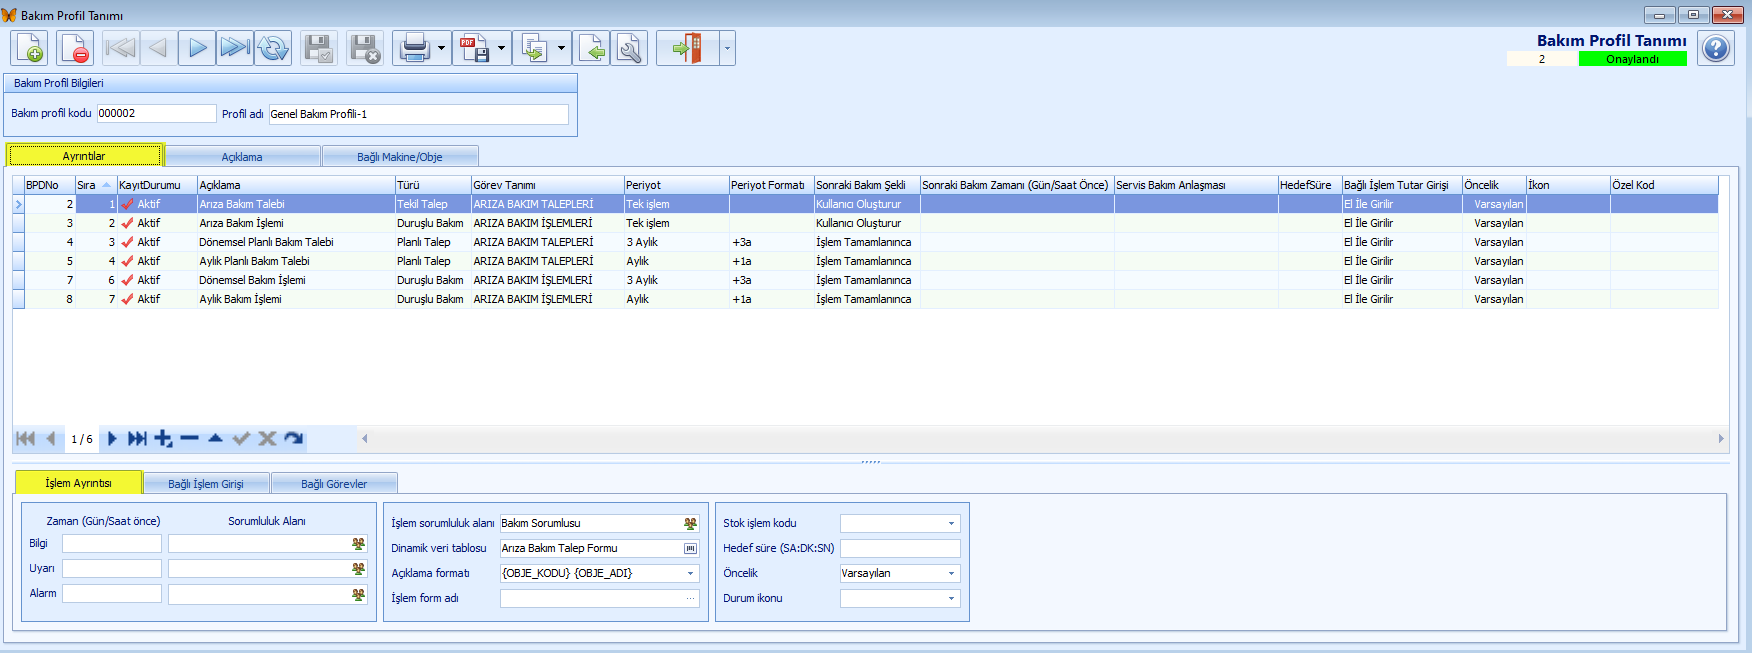Expand the Durum ikonu dropdown
Screen dimensions: 1752x653
point(951,599)
